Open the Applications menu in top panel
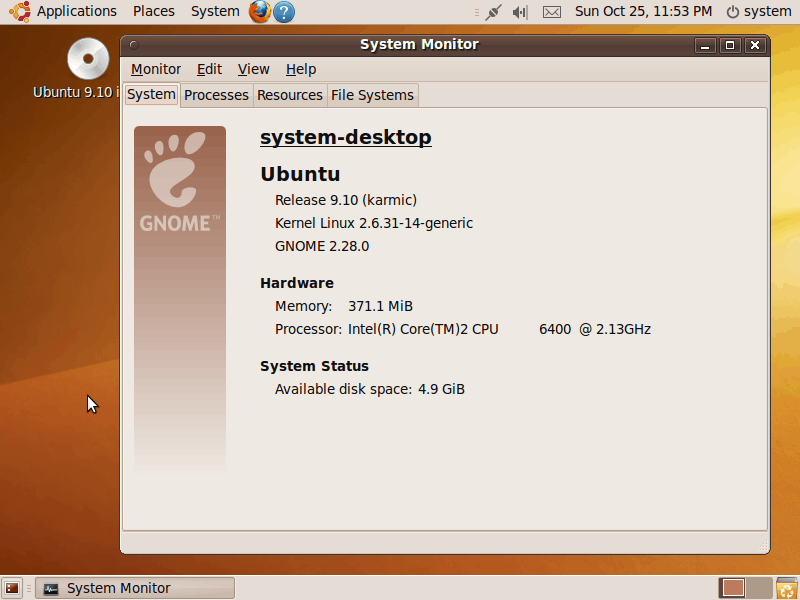 click(77, 11)
